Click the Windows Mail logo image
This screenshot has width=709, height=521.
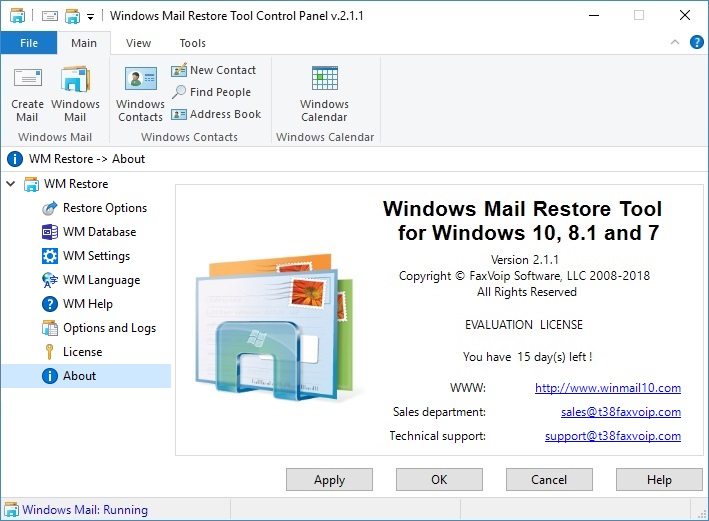274,328
